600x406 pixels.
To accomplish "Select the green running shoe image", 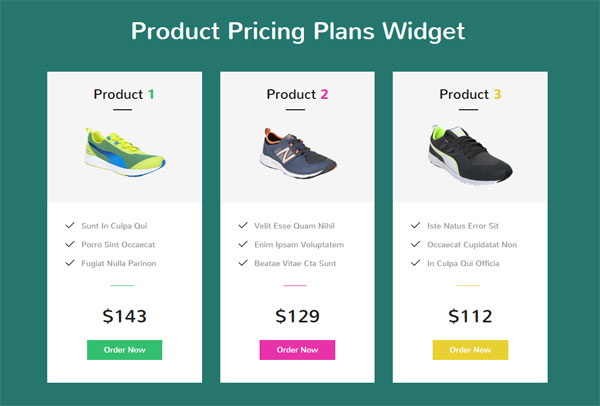I will 124,152.
